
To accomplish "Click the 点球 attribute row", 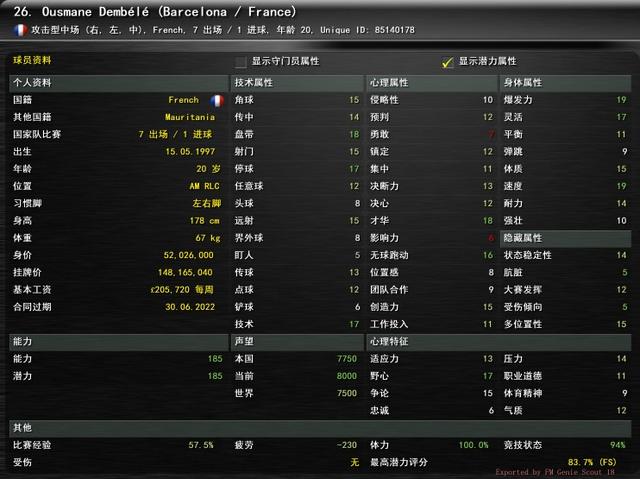I will [297, 290].
